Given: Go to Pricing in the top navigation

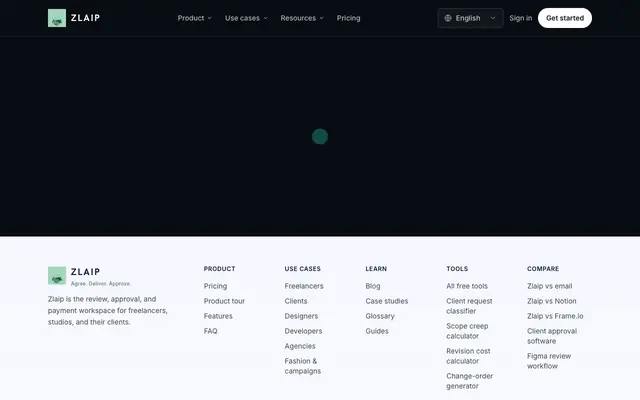Looking at the screenshot, I should (x=349, y=18).
